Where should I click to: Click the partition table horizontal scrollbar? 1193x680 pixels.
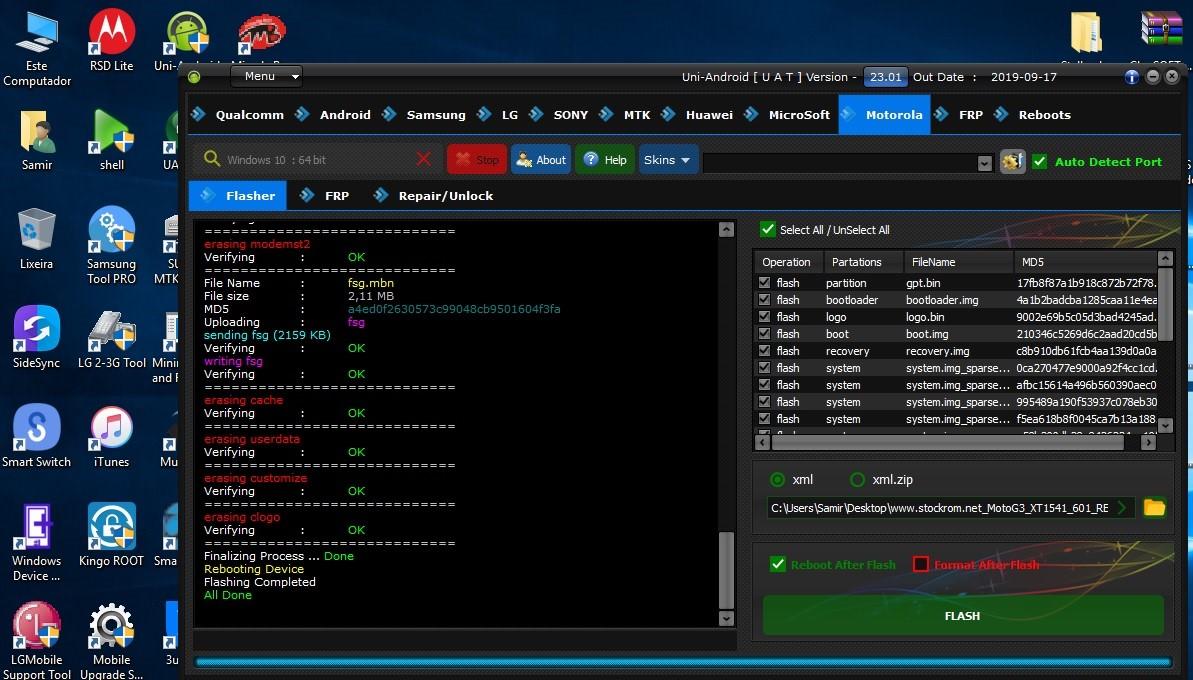947,442
